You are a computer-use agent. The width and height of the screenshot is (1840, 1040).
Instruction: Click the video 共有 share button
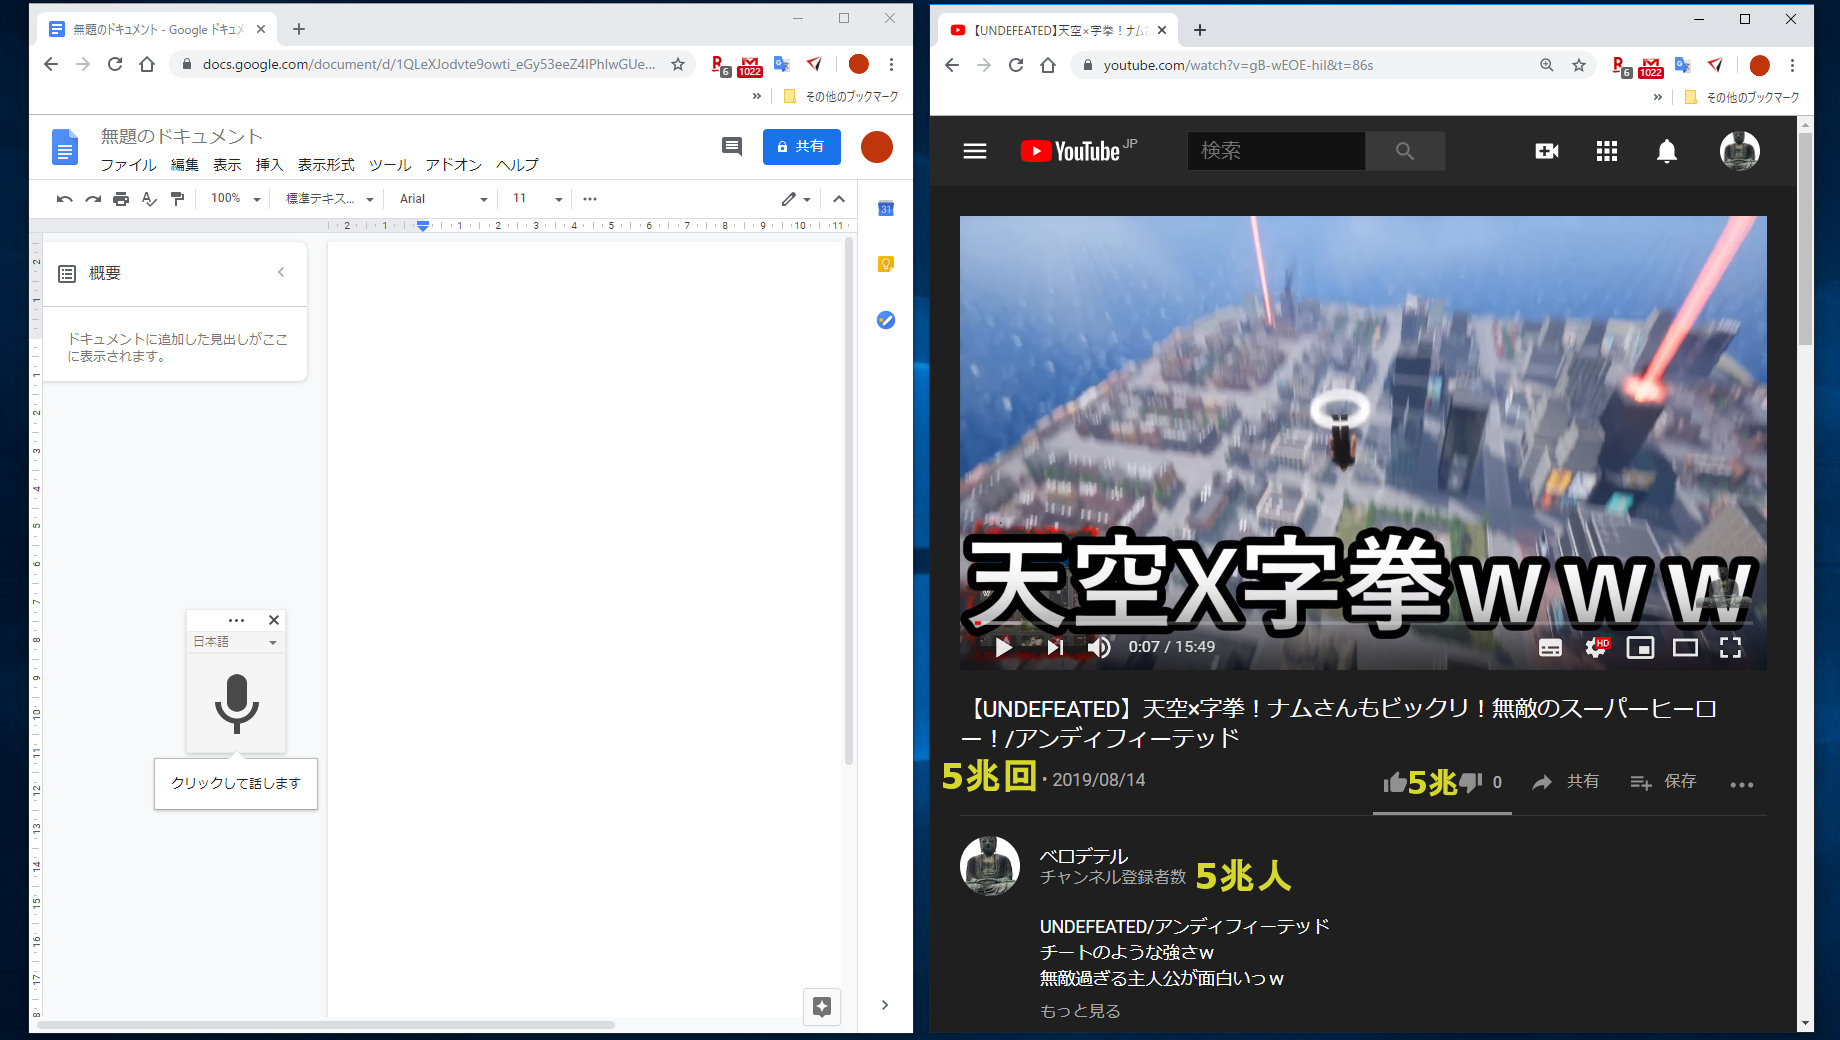point(1566,782)
